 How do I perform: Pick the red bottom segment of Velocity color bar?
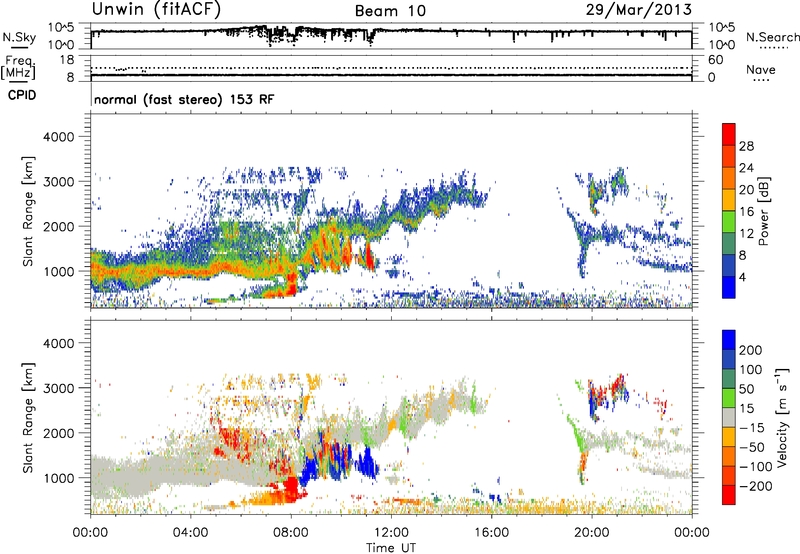729,495
